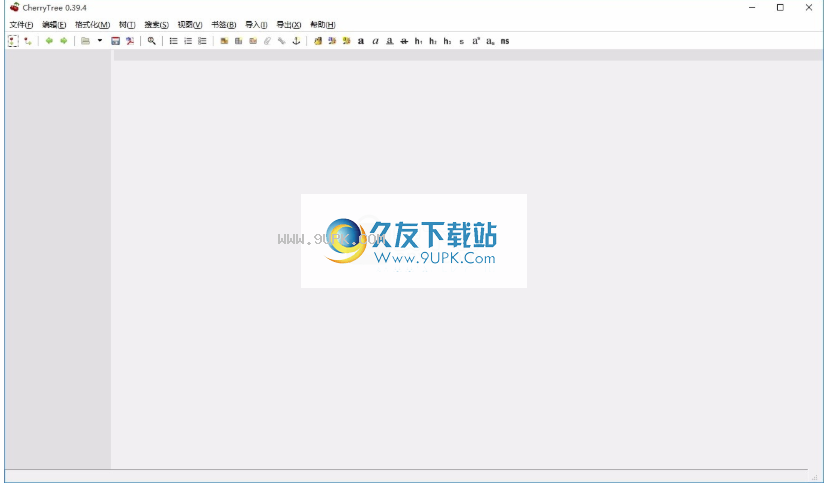Remove formatting with the third color icon
The width and height of the screenshot is (828, 483).
pyautogui.click(x=346, y=41)
